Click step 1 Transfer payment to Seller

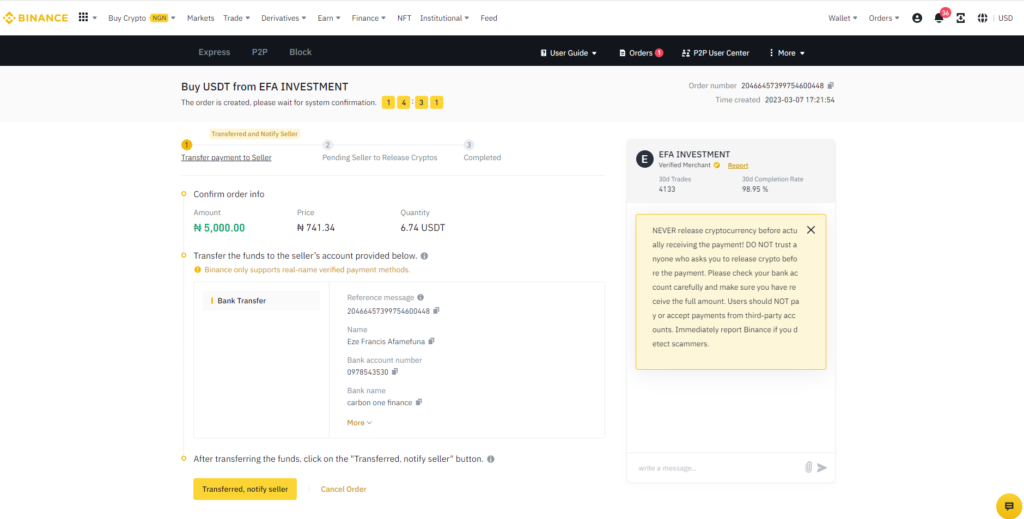(x=226, y=157)
